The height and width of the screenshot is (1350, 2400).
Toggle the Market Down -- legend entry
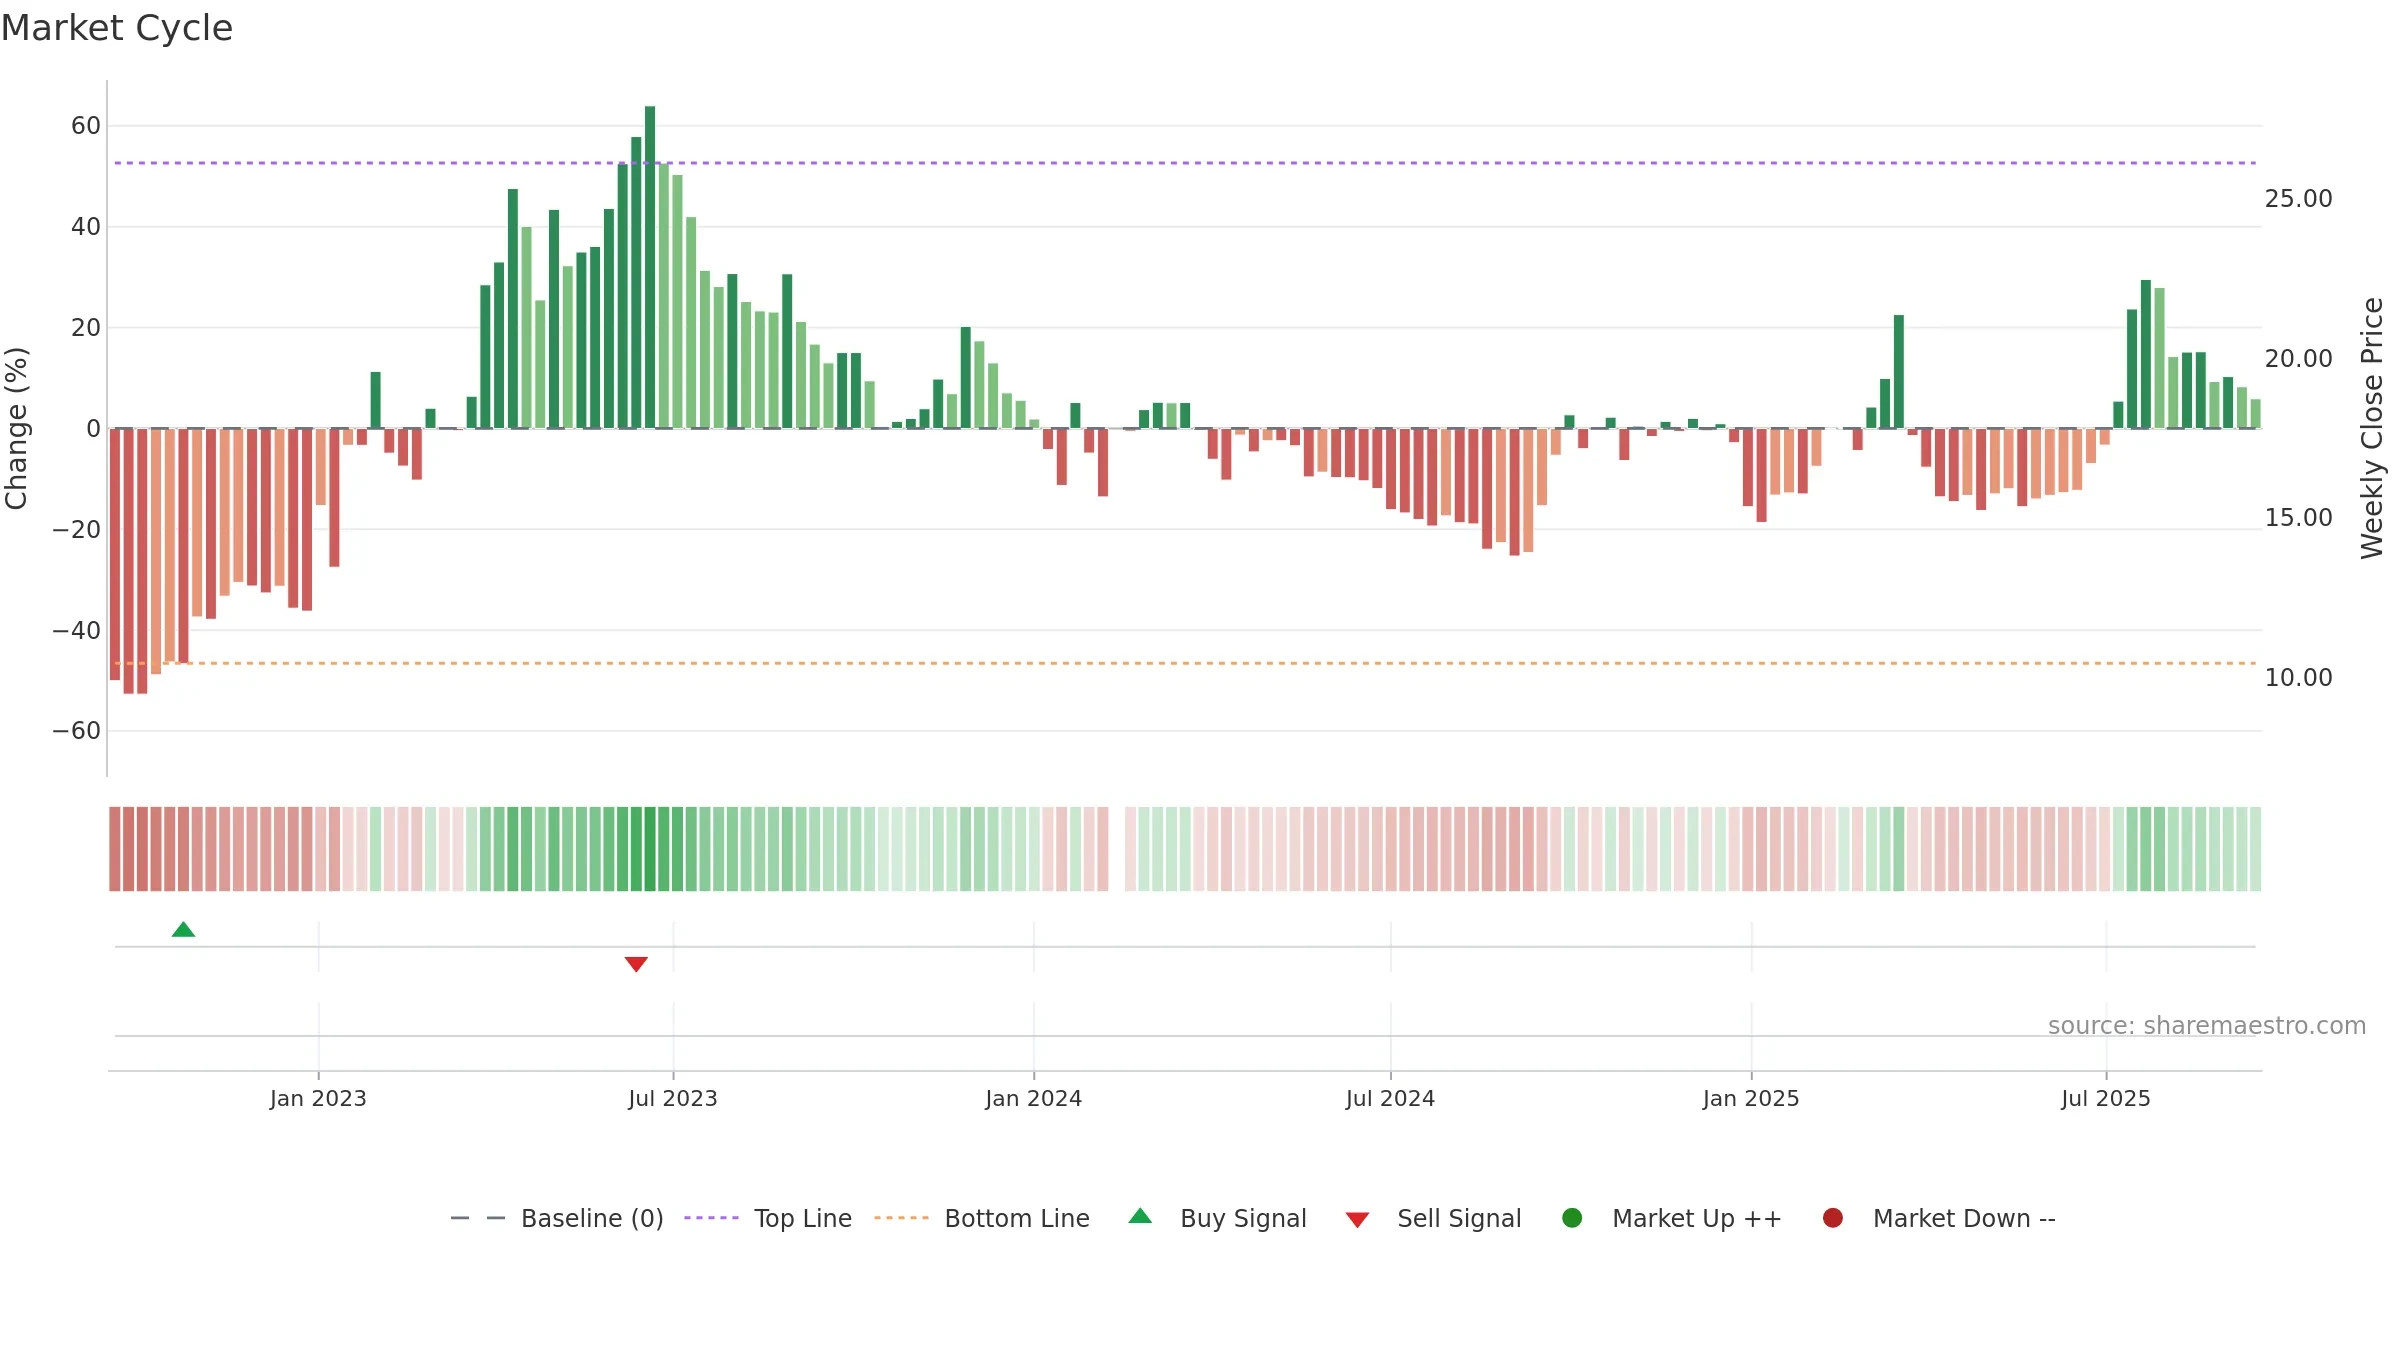[1938, 1219]
